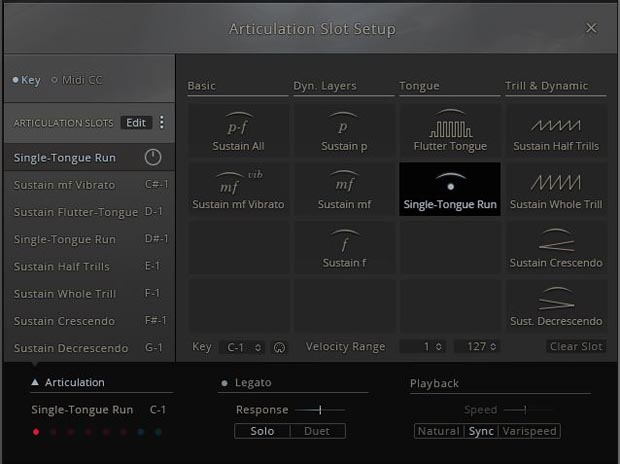Select Sustain Flutter-Tongue slot in the list

point(76,212)
